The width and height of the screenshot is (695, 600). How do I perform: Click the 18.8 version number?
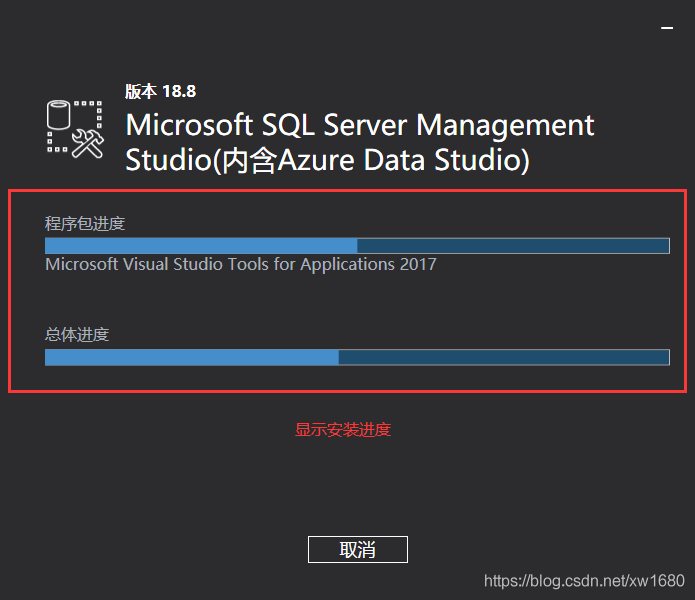(179, 91)
